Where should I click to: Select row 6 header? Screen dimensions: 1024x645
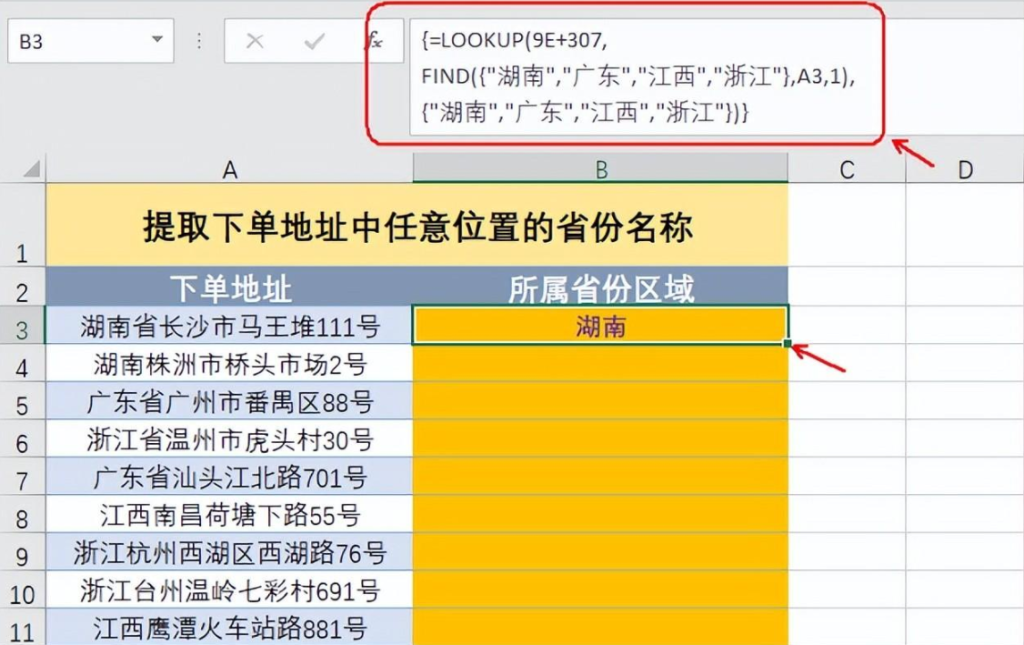(x=22, y=439)
